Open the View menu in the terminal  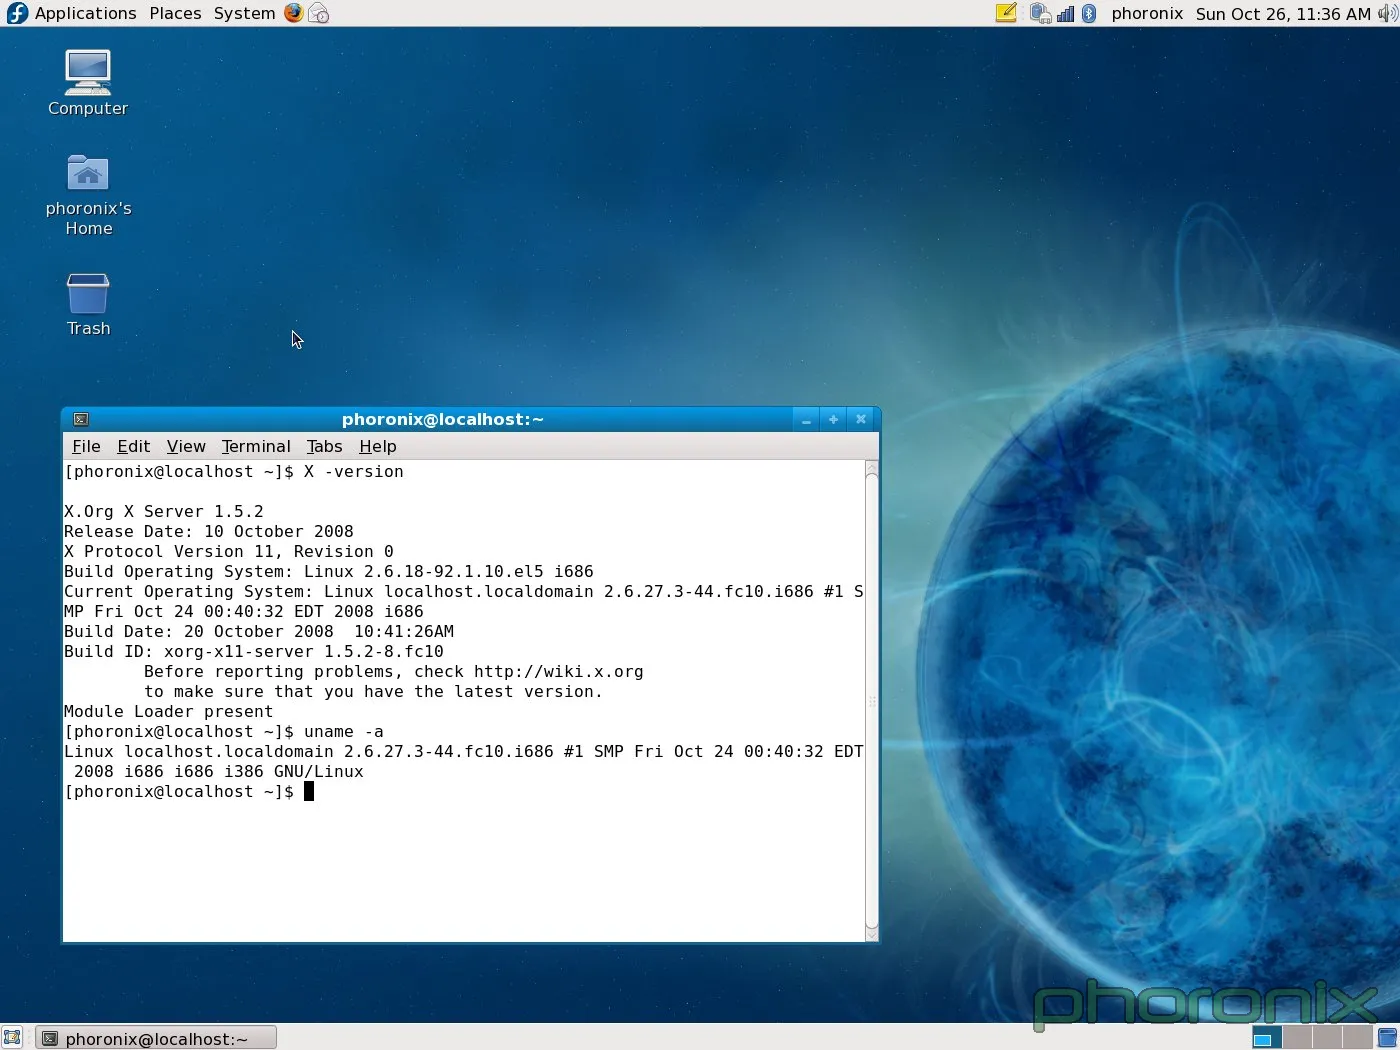tap(186, 446)
